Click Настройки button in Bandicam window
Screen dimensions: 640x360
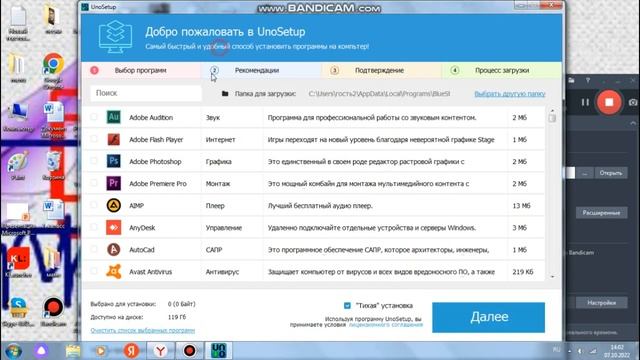(601, 303)
